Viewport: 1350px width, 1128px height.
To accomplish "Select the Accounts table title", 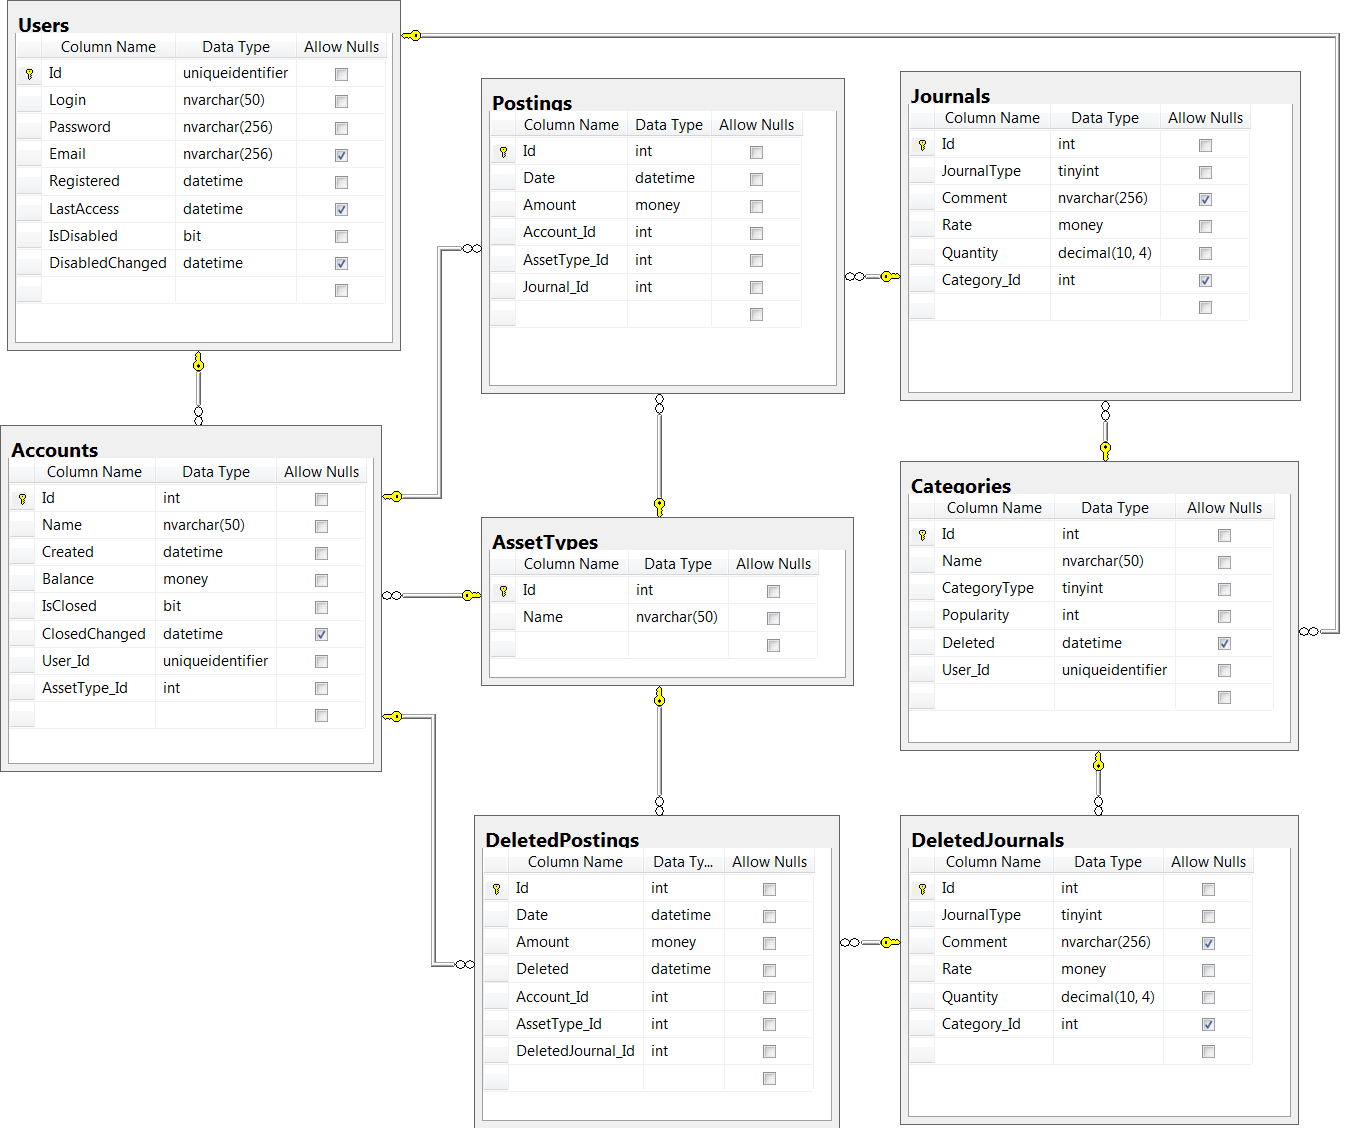I will pos(55,450).
